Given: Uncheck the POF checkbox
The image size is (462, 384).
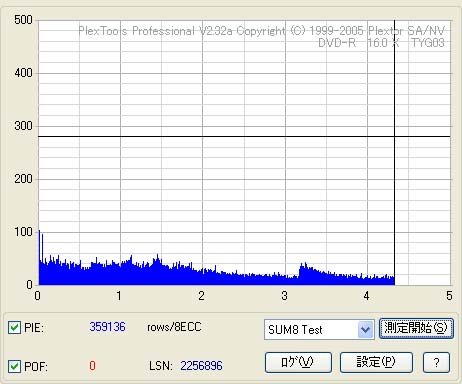Looking at the screenshot, I should coord(14,366).
